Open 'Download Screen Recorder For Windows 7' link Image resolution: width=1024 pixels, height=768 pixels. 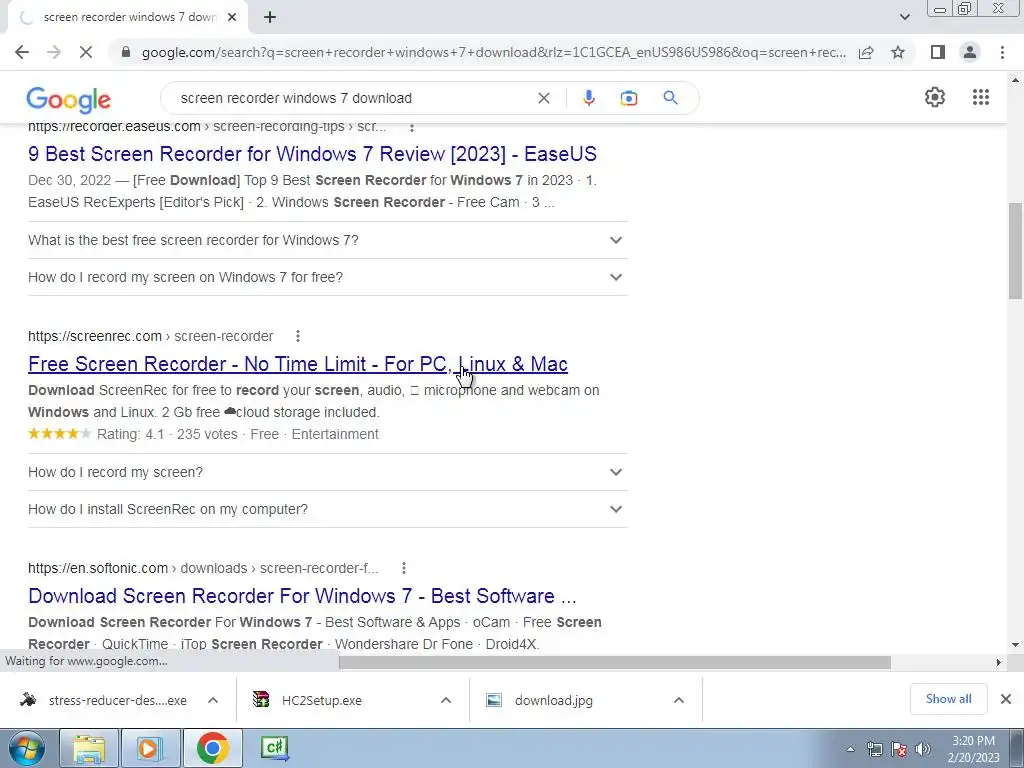click(x=302, y=596)
